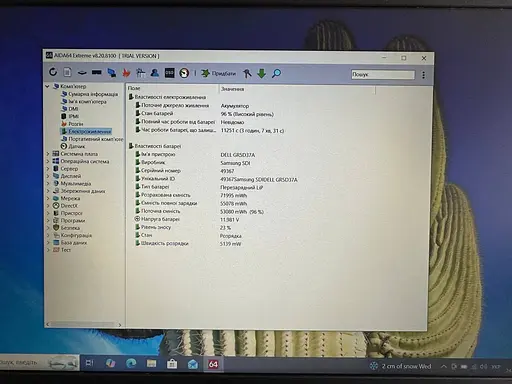This screenshot has width=512, height=384.
Task: Expand the Операційна система node
Action: [x=47, y=161]
